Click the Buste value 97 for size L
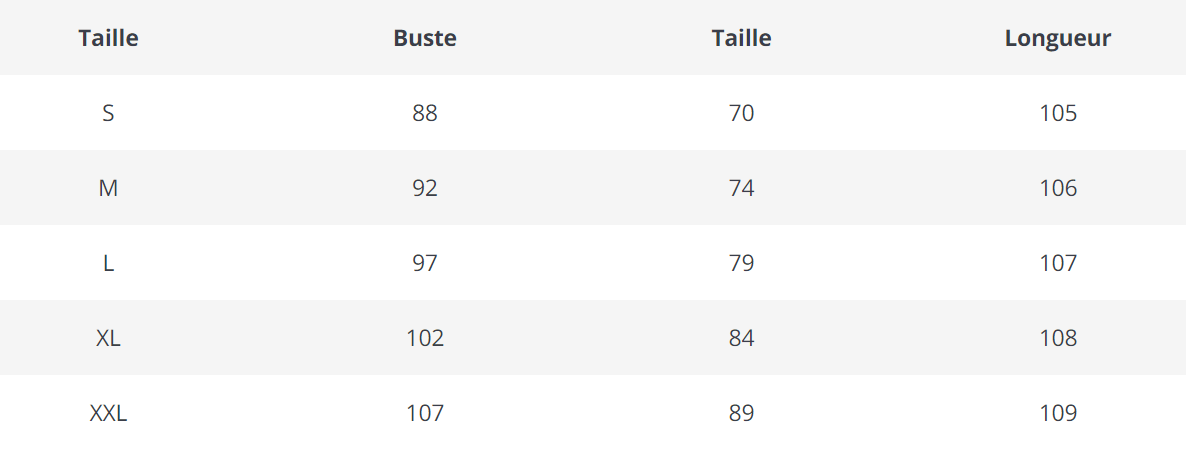Screen dimensions: 1186x469 pyautogui.click(x=425, y=263)
